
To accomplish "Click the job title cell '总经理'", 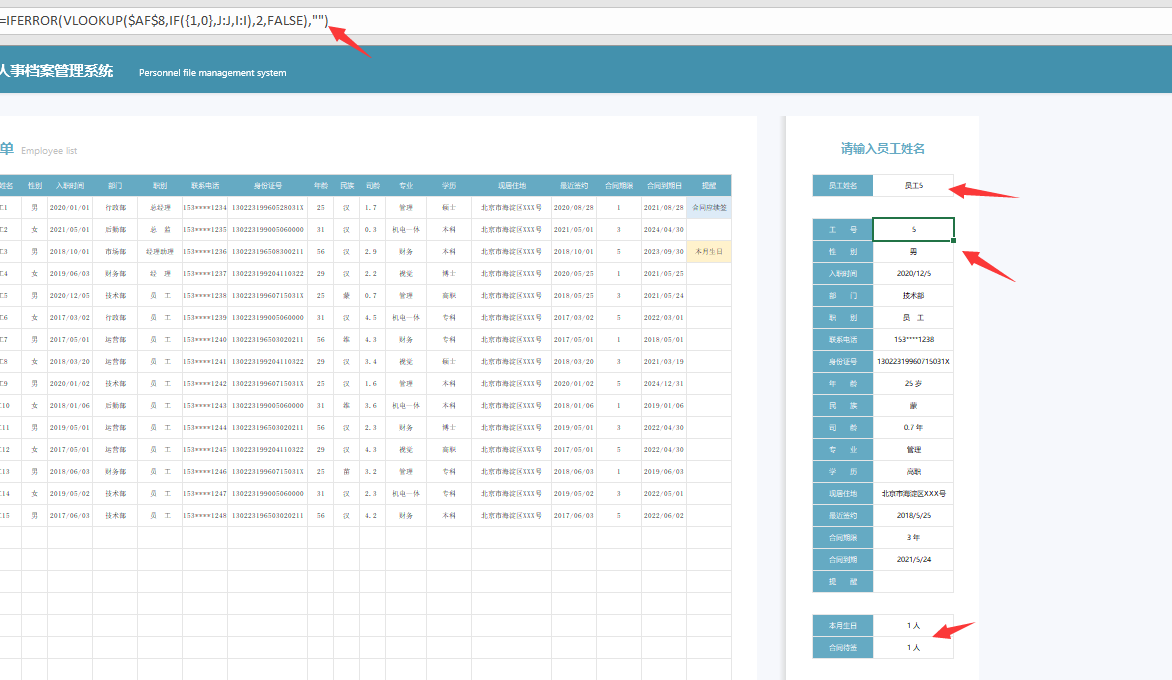I will coord(160,208).
